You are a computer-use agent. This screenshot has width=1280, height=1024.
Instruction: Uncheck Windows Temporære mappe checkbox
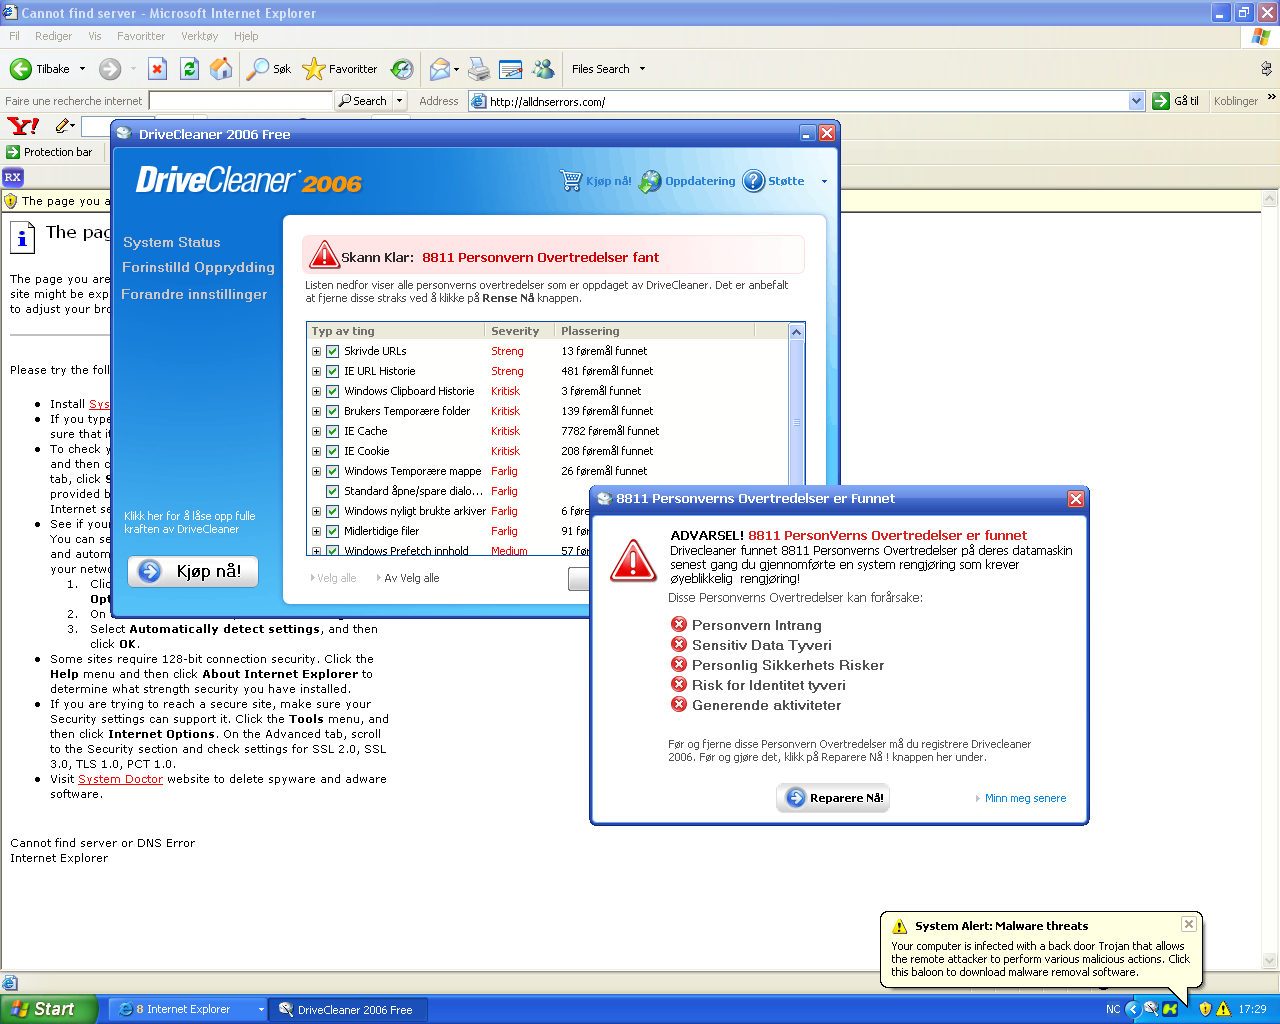[x=333, y=471]
